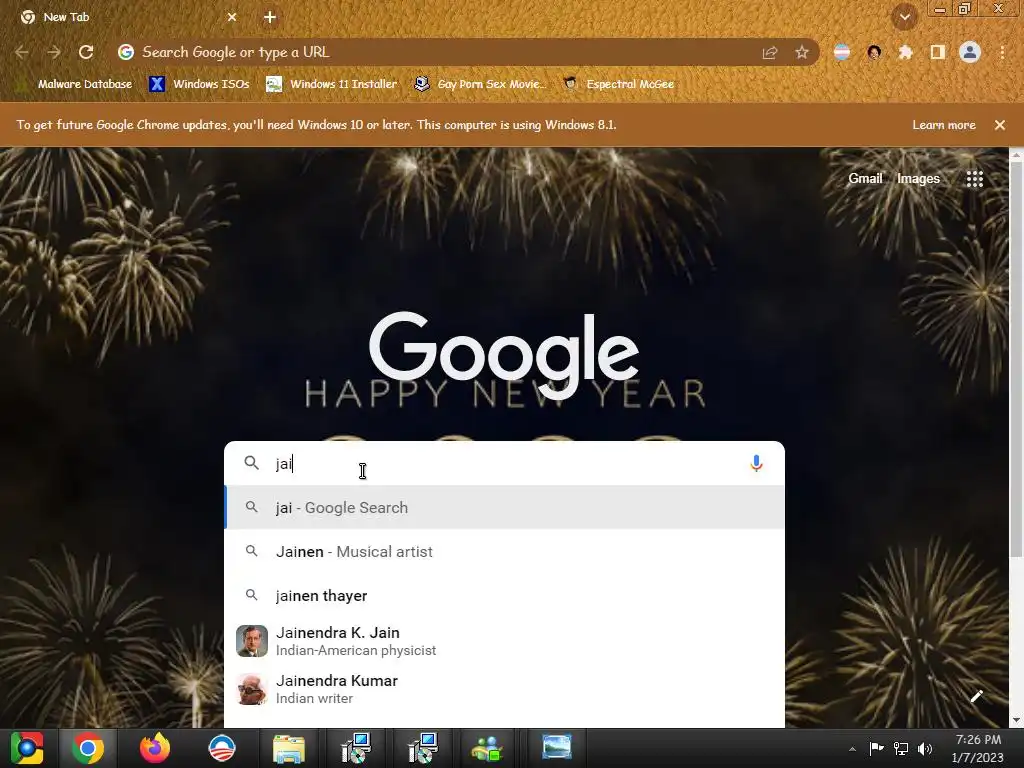This screenshot has height=768, width=1024.
Task: Open the landscape picture app in taskbar
Action: [x=556, y=747]
